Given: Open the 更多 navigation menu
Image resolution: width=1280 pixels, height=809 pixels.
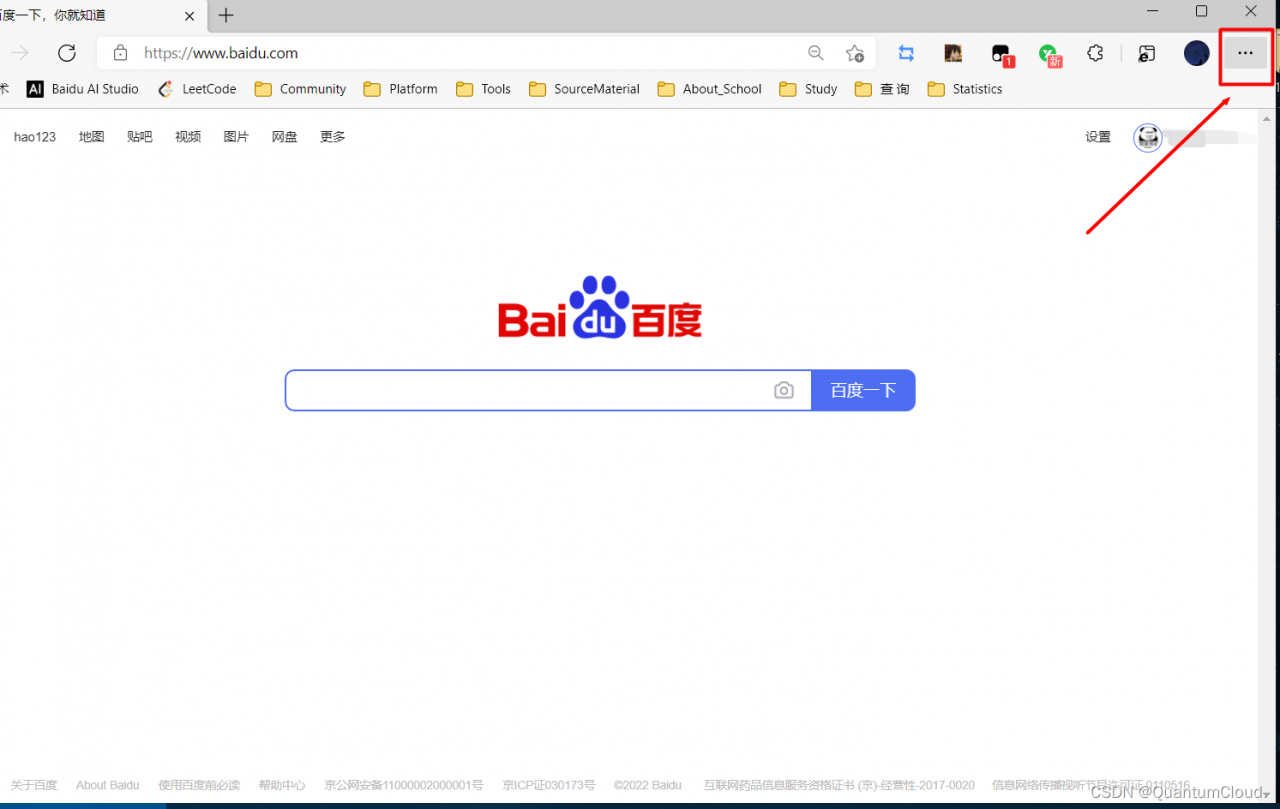Looking at the screenshot, I should pyautogui.click(x=333, y=137).
